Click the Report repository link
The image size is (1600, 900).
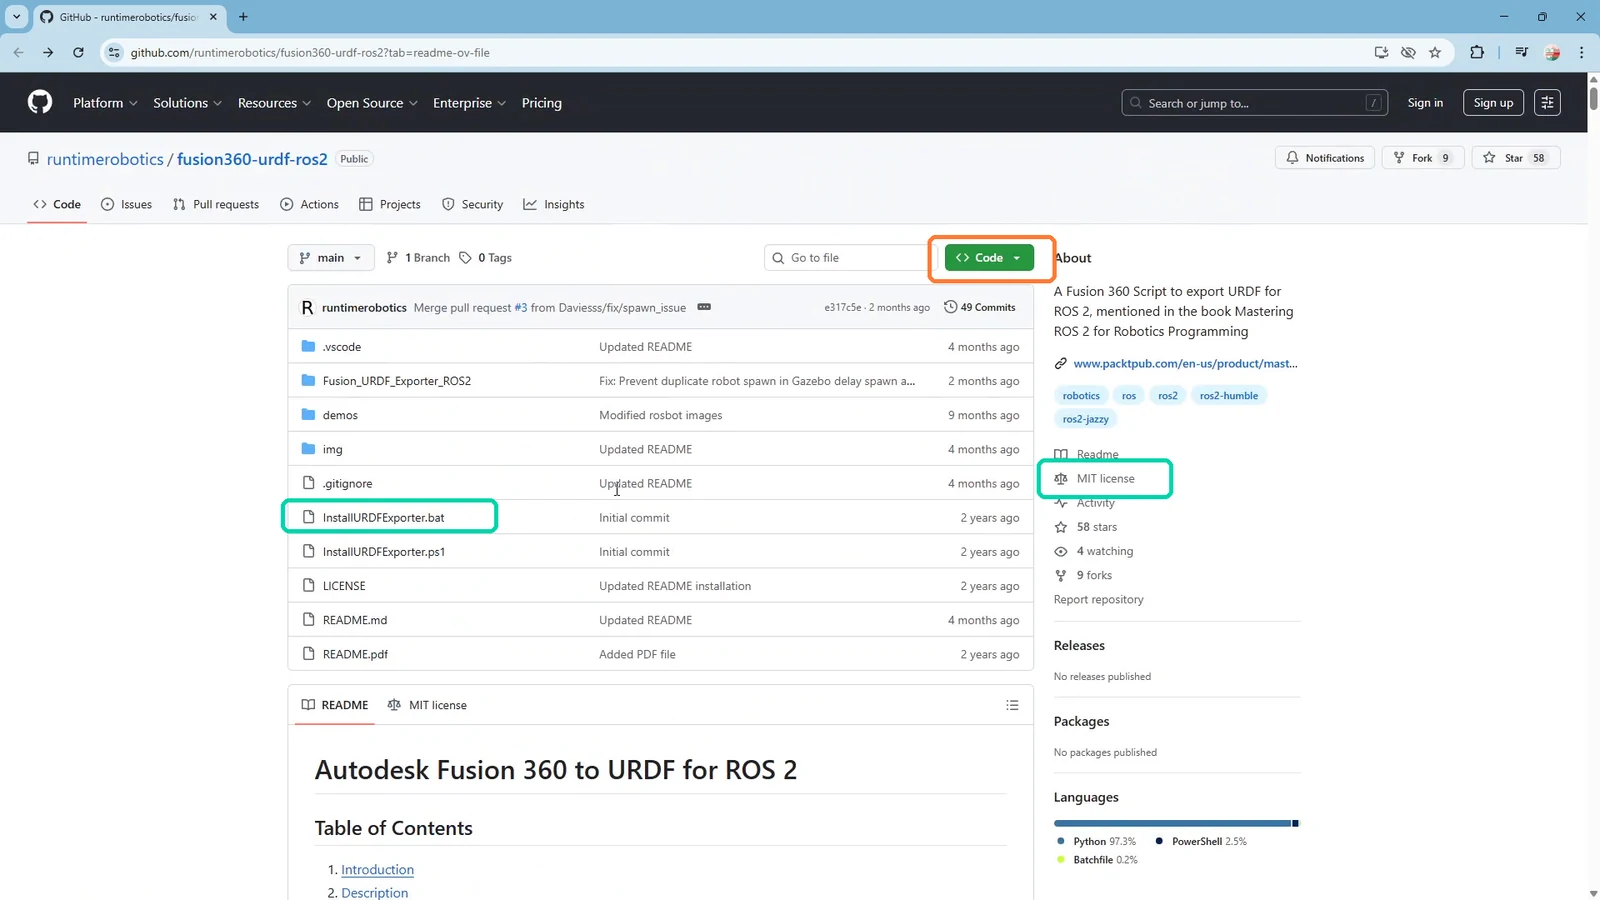1098,599
